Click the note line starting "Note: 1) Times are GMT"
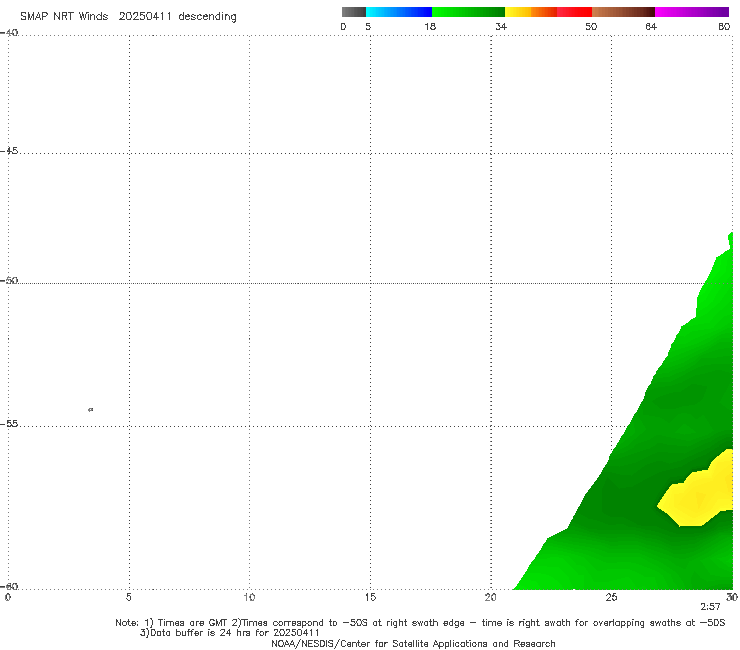This screenshot has width=740, height=650. (x=420, y=623)
